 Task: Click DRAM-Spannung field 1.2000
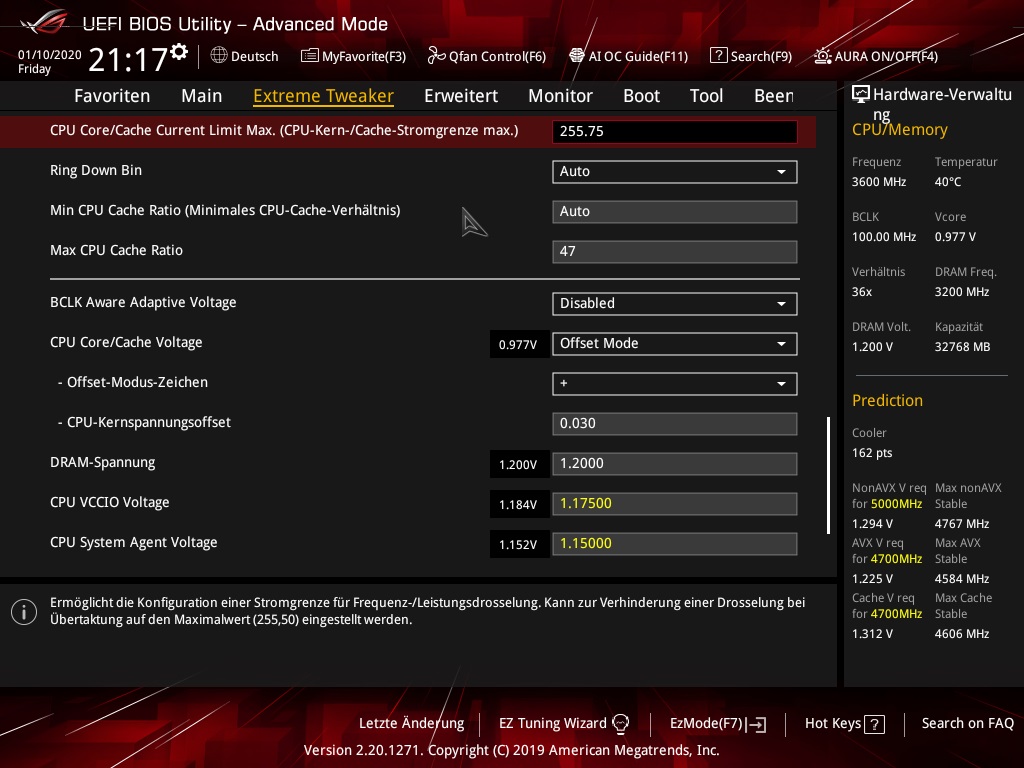(675, 464)
